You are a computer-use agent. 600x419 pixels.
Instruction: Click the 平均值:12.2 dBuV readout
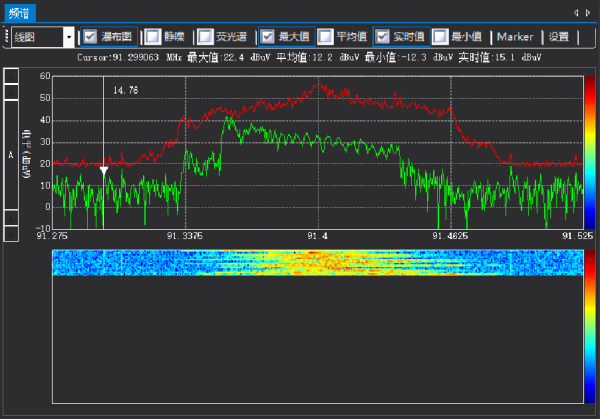[x=318, y=58]
